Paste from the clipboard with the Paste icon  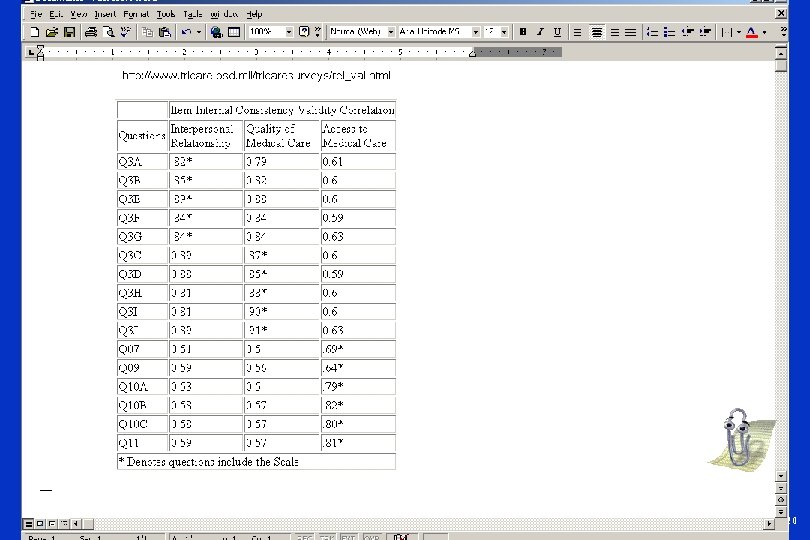point(165,32)
